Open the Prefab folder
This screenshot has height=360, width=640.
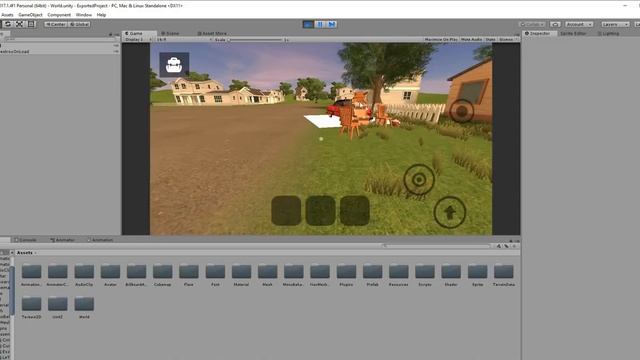click(x=372, y=275)
